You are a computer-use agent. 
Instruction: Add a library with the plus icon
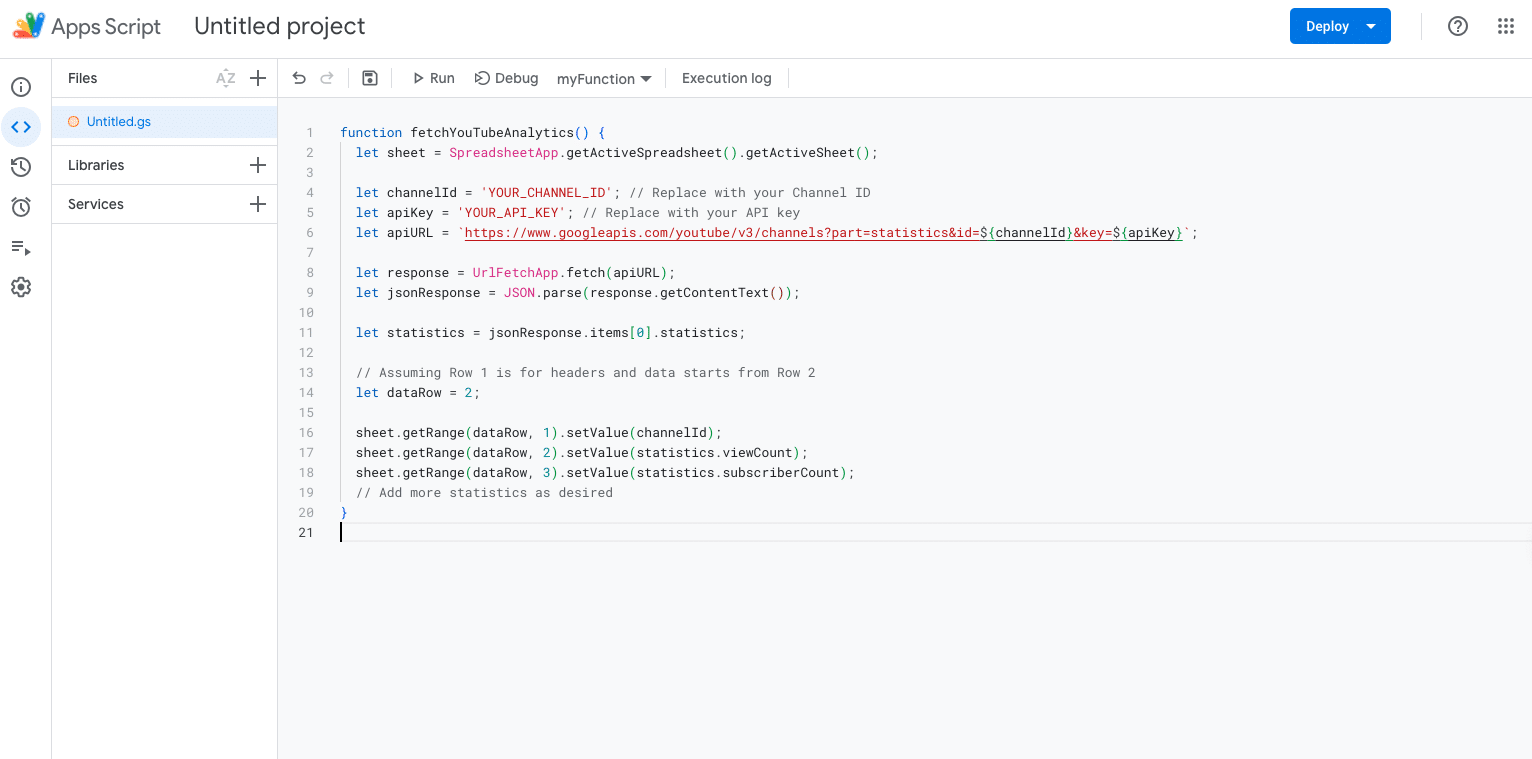tap(258, 165)
